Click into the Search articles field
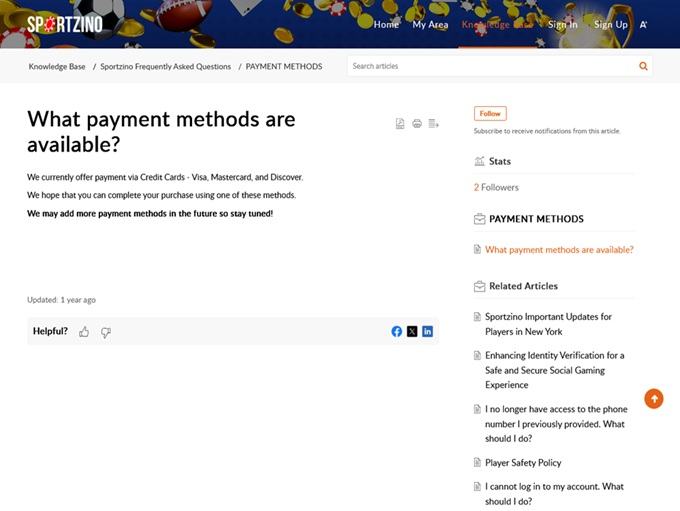 (x=490, y=66)
